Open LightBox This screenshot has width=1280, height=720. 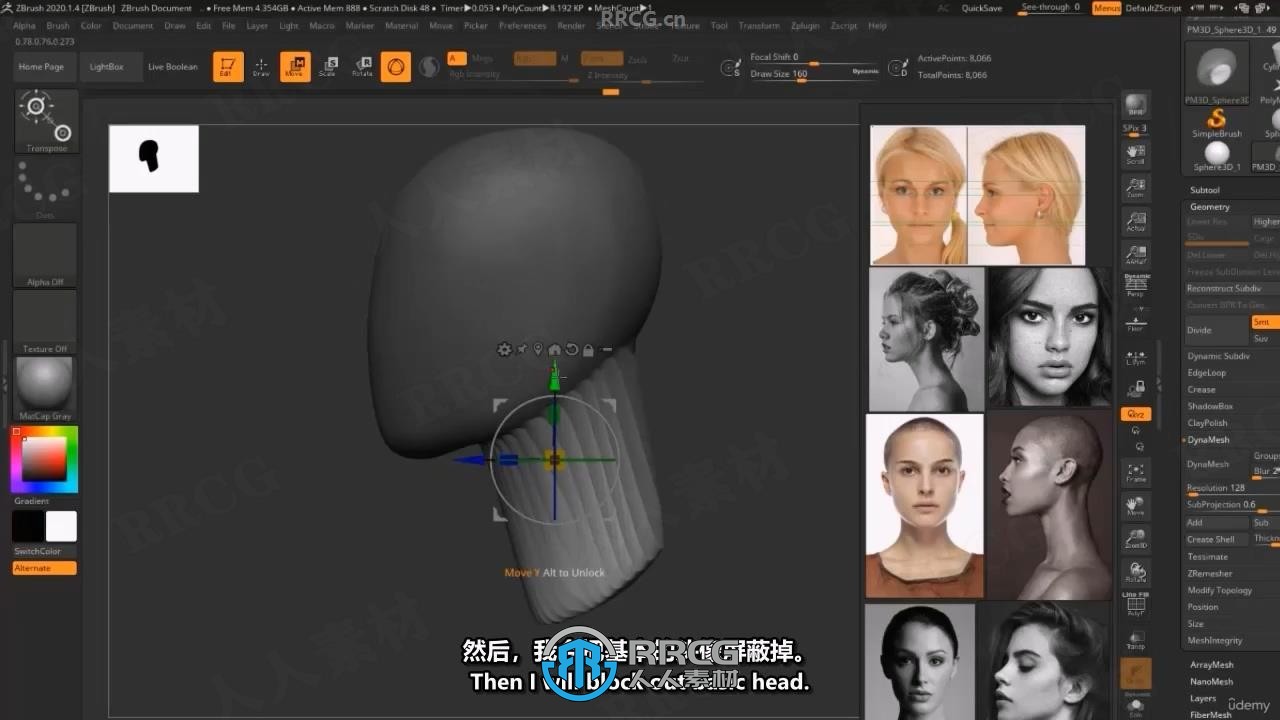click(x=107, y=67)
